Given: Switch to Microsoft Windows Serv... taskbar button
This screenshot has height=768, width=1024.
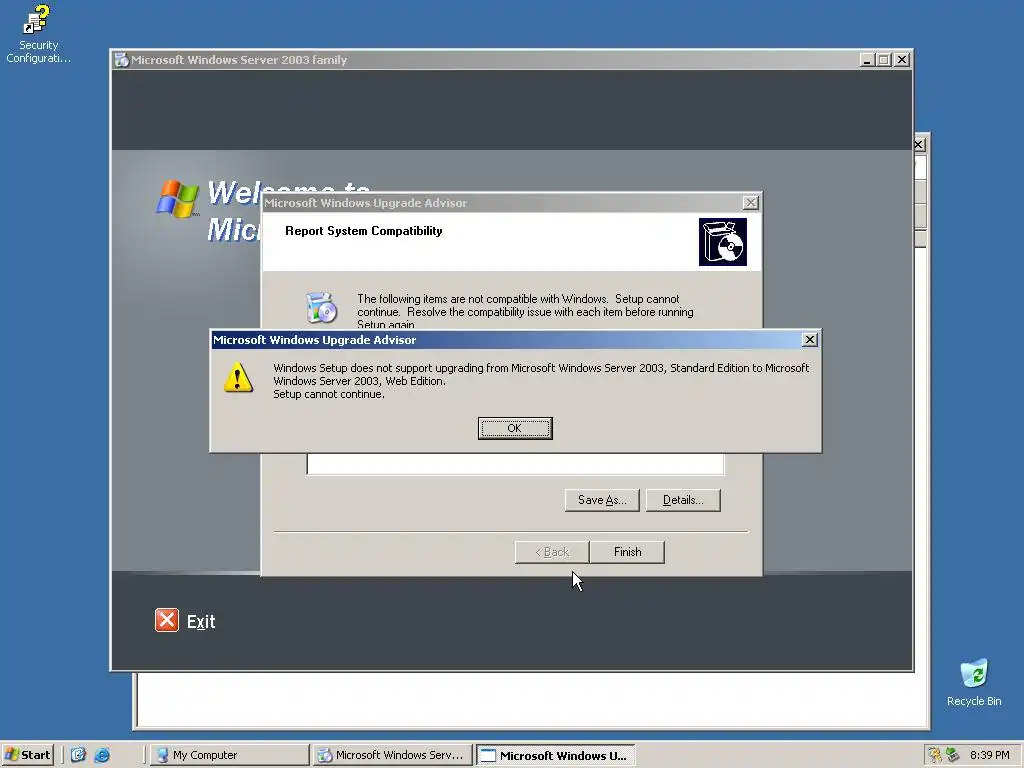Looking at the screenshot, I should click(392, 755).
